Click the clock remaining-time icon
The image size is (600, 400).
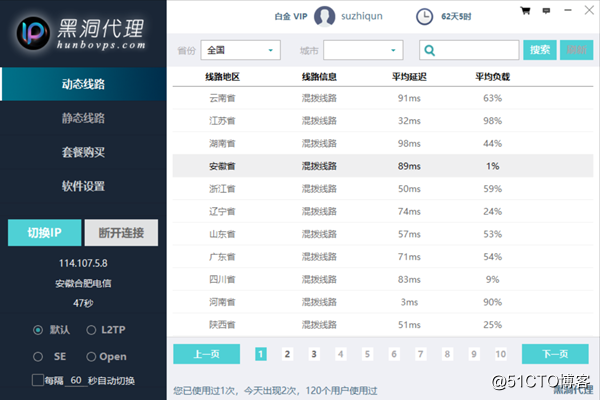coord(424,16)
